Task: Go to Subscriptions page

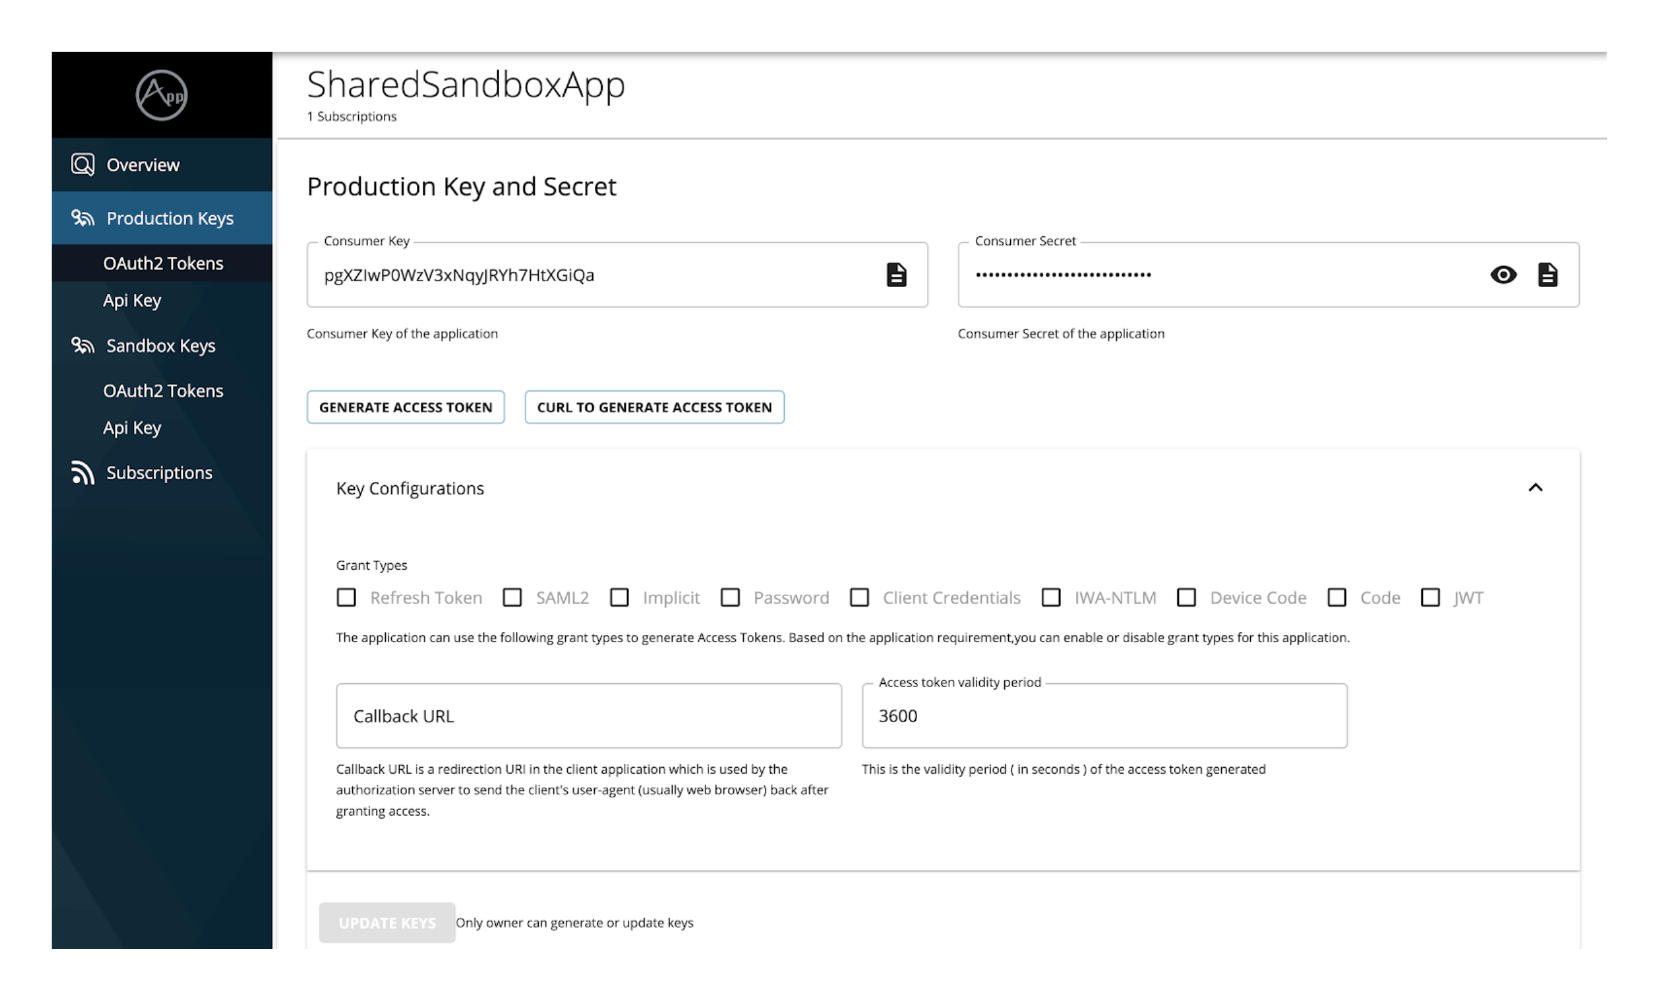Action: click(x=162, y=472)
